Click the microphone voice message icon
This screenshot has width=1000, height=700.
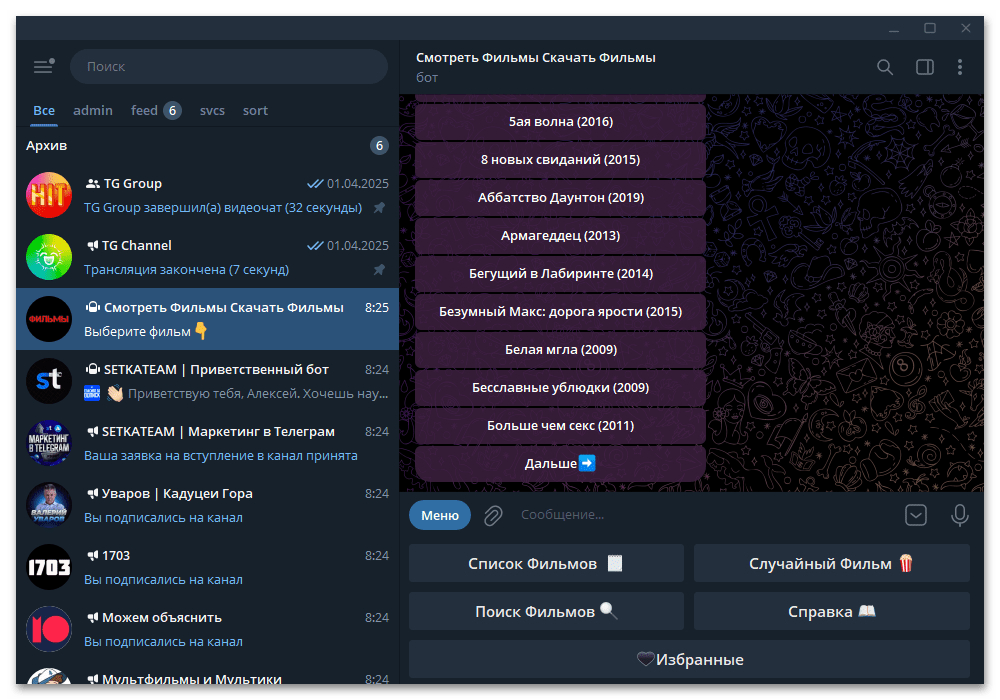(x=960, y=515)
